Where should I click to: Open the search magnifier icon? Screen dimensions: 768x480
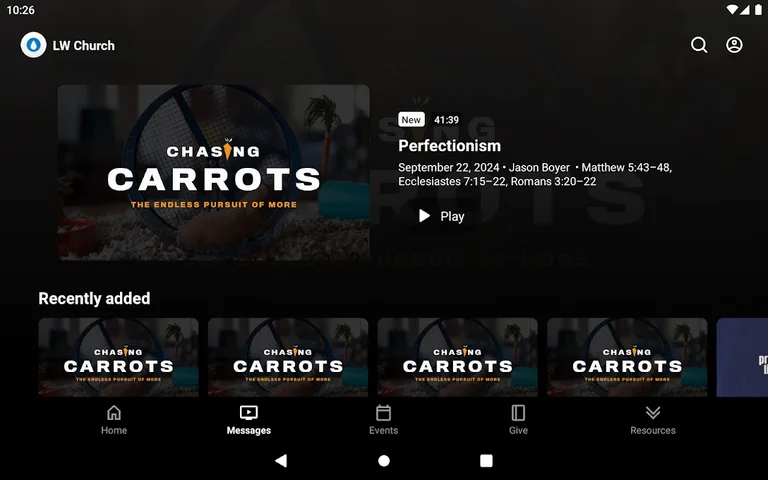coord(699,45)
